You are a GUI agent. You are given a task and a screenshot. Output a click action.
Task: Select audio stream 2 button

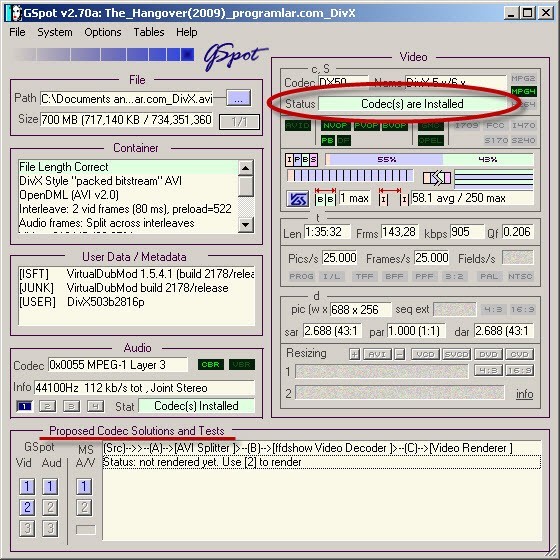[48, 406]
